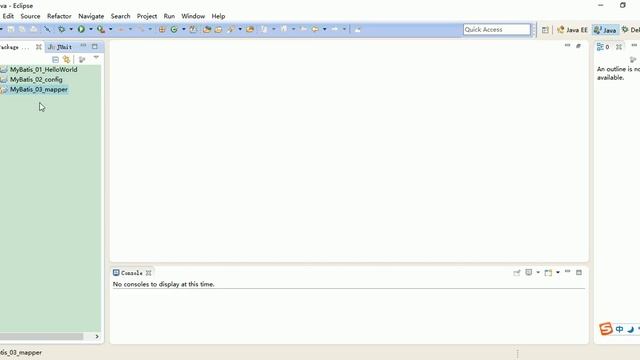Click the Open Task toolbar icon
Image resolution: width=640 pixels, height=360 pixels.
pos(218,29)
